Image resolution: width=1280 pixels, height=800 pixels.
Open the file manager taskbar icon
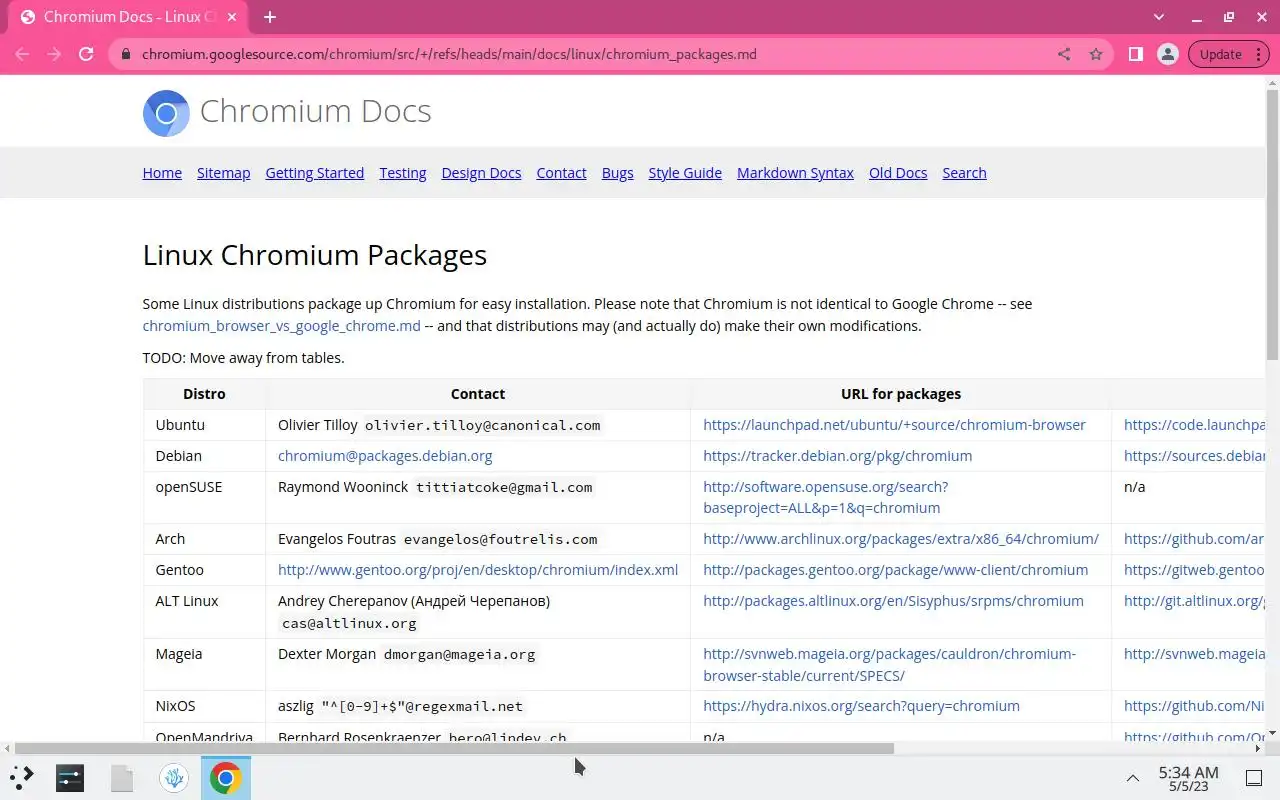[x=122, y=777]
